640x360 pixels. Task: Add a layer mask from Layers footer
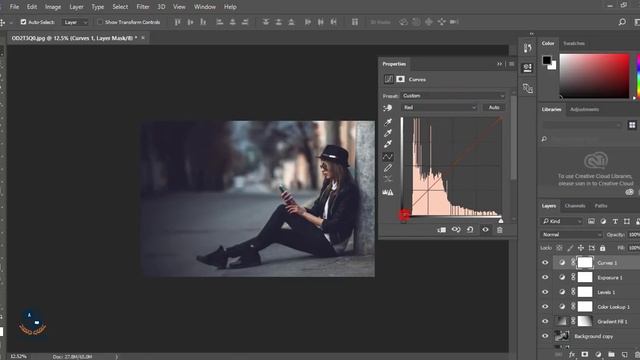point(585,354)
